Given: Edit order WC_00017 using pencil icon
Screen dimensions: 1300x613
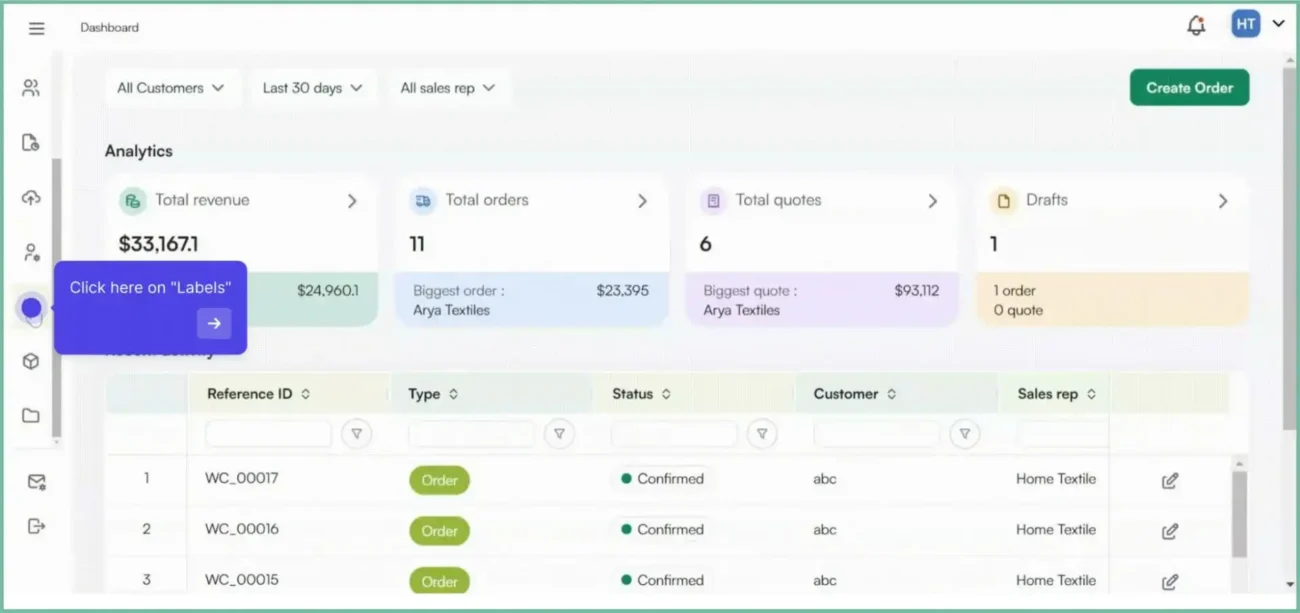Looking at the screenshot, I should point(1170,481).
